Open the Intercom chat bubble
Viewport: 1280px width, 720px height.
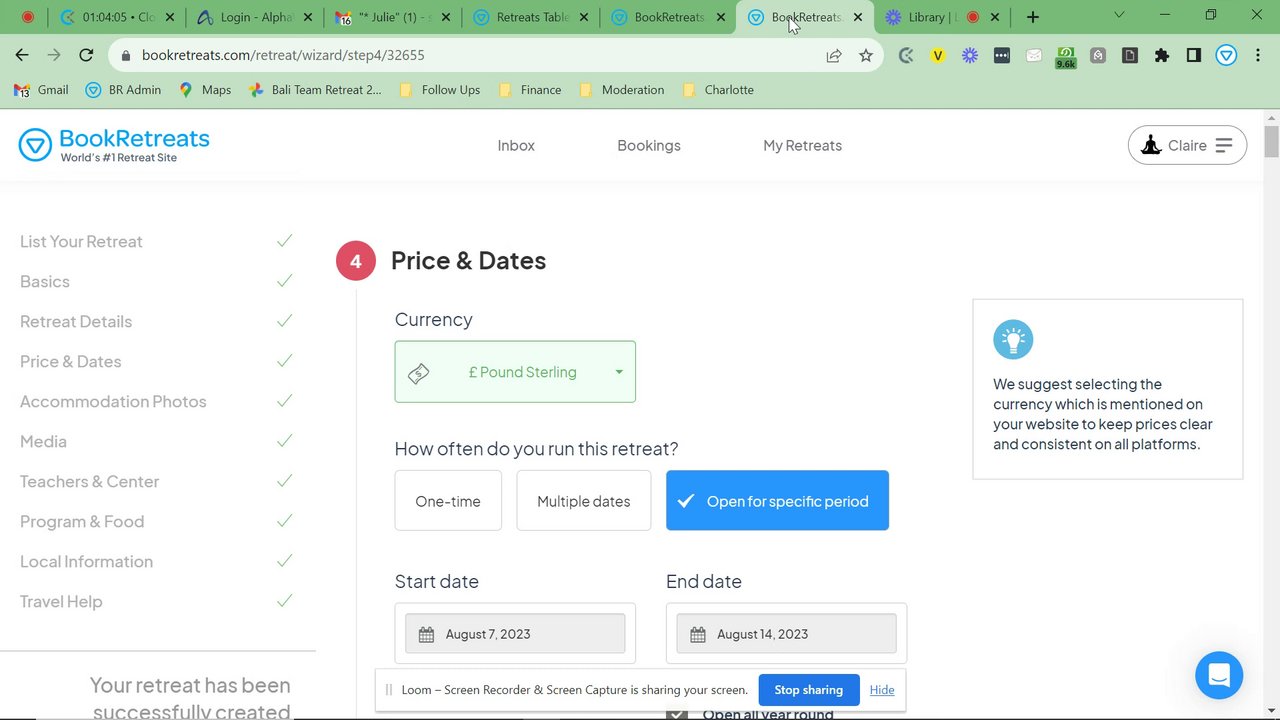pos(1218,676)
